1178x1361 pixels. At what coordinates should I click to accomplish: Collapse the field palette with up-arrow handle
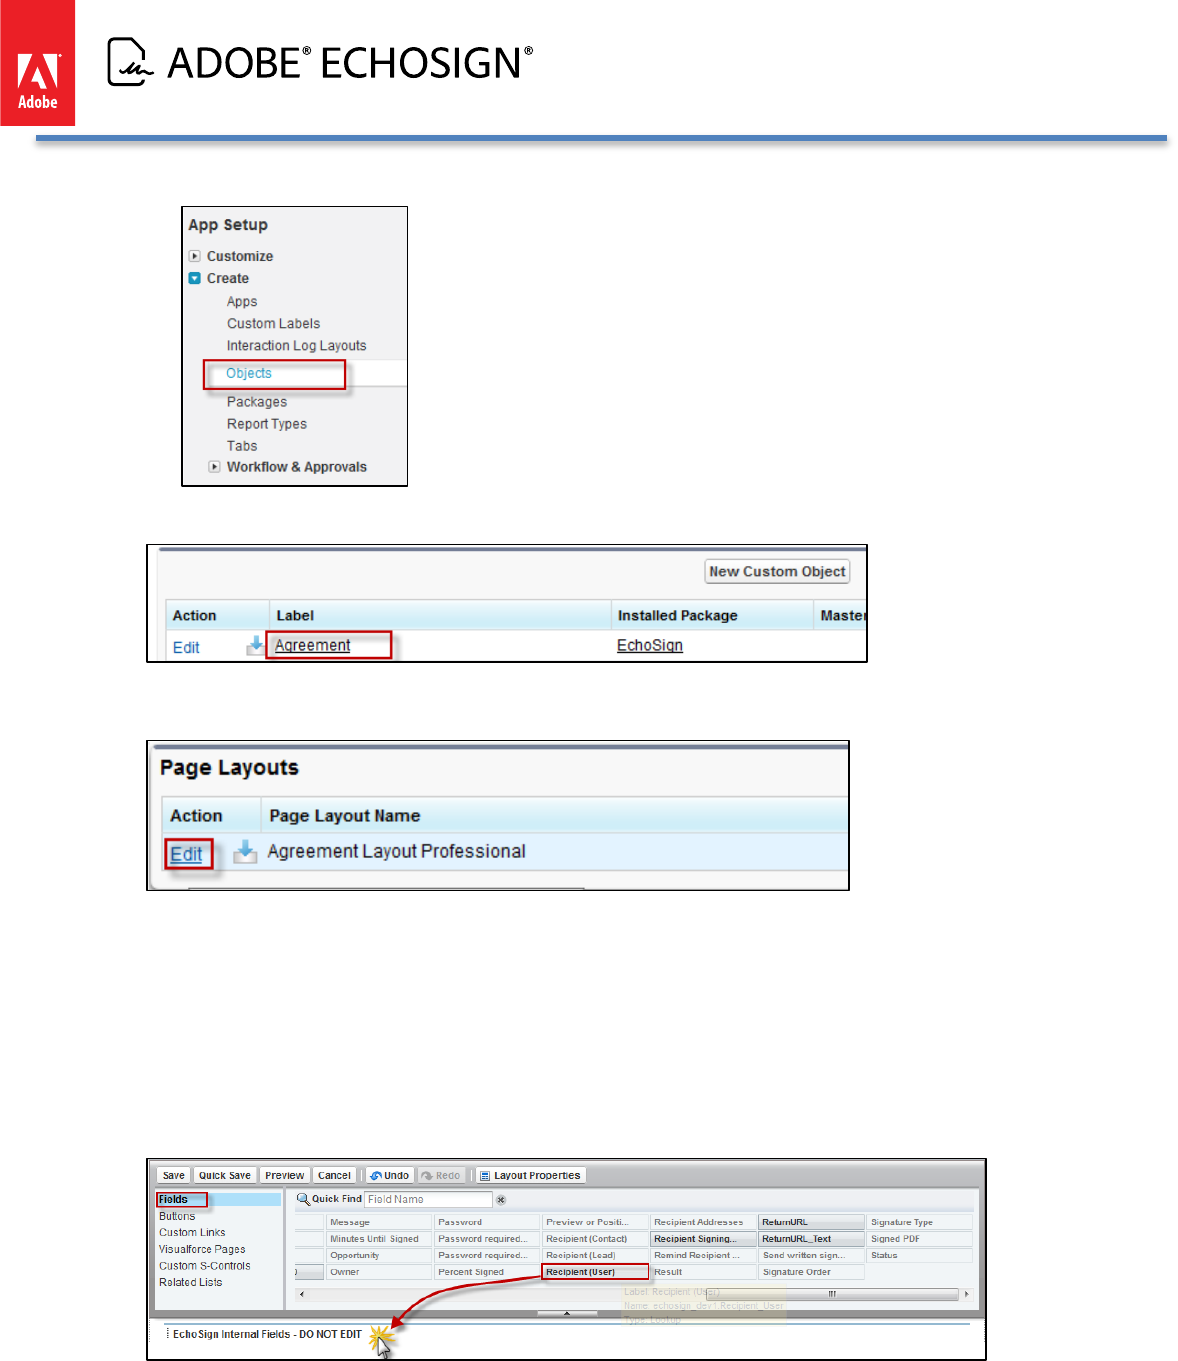click(x=567, y=1313)
